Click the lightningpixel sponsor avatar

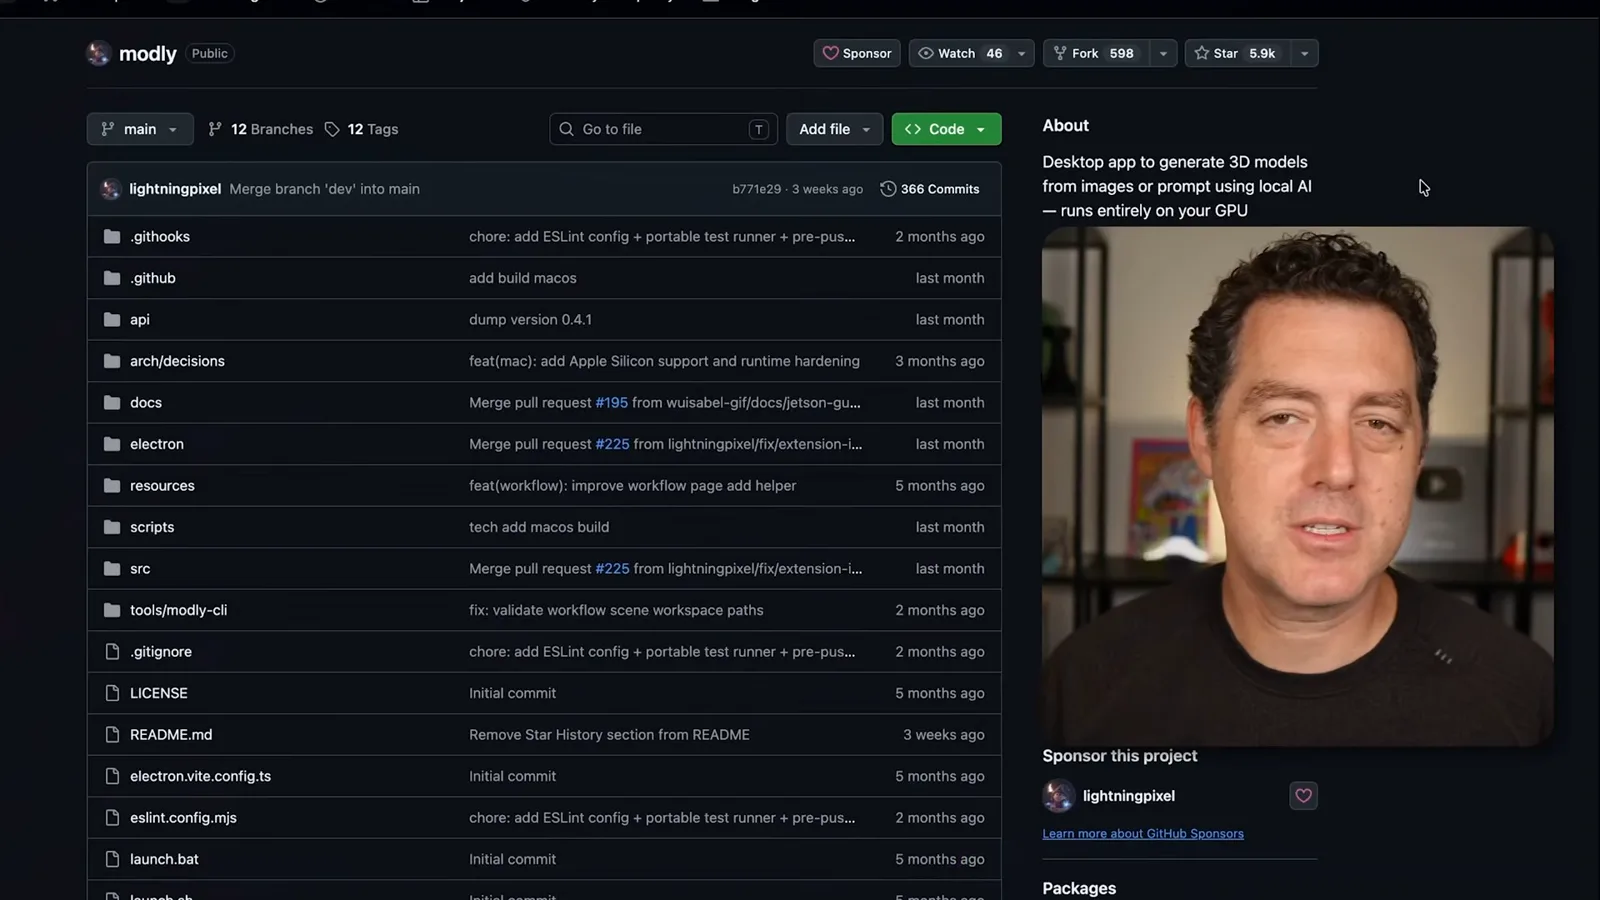pos(1058,796)
